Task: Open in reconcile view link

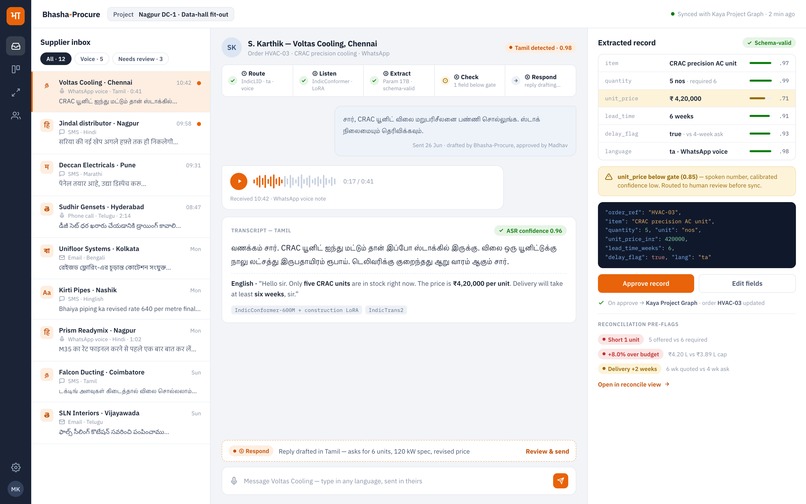Action: point(633,384)
